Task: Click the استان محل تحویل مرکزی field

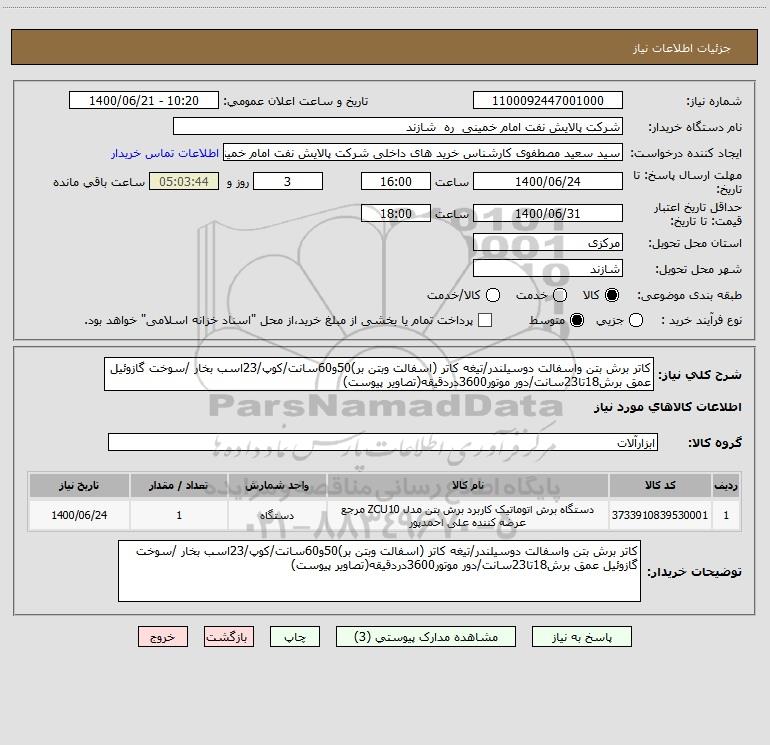Action: (548, 243)
